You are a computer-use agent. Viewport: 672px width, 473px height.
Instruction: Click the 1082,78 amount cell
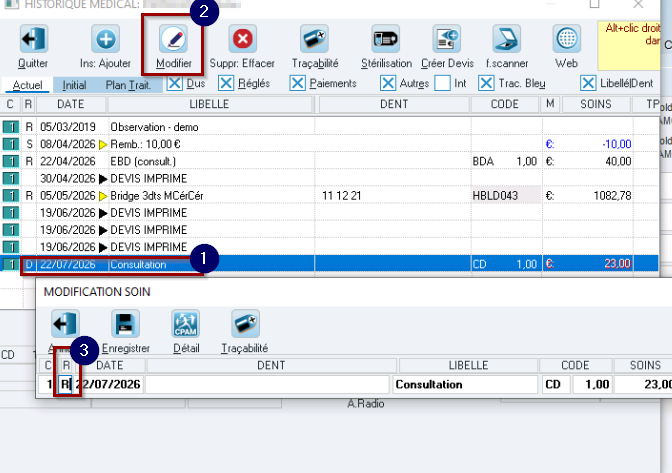(612, 196)
